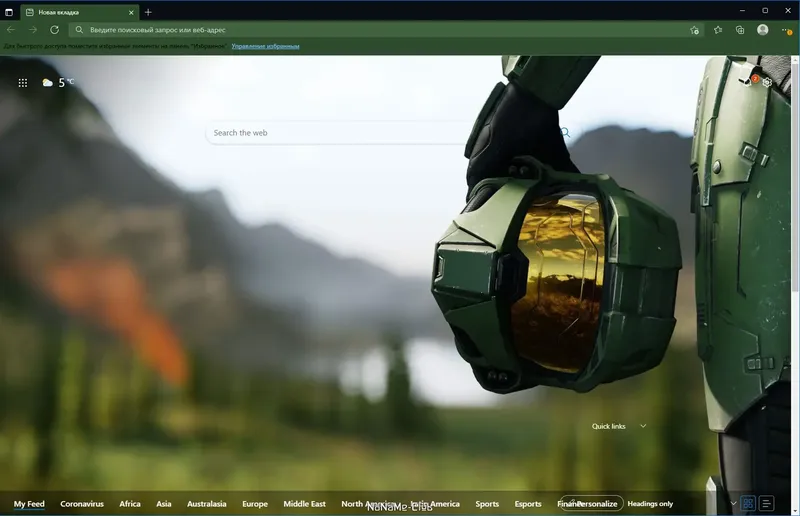
Task: Add this page to favorites star icon
Action: point(694,30)
